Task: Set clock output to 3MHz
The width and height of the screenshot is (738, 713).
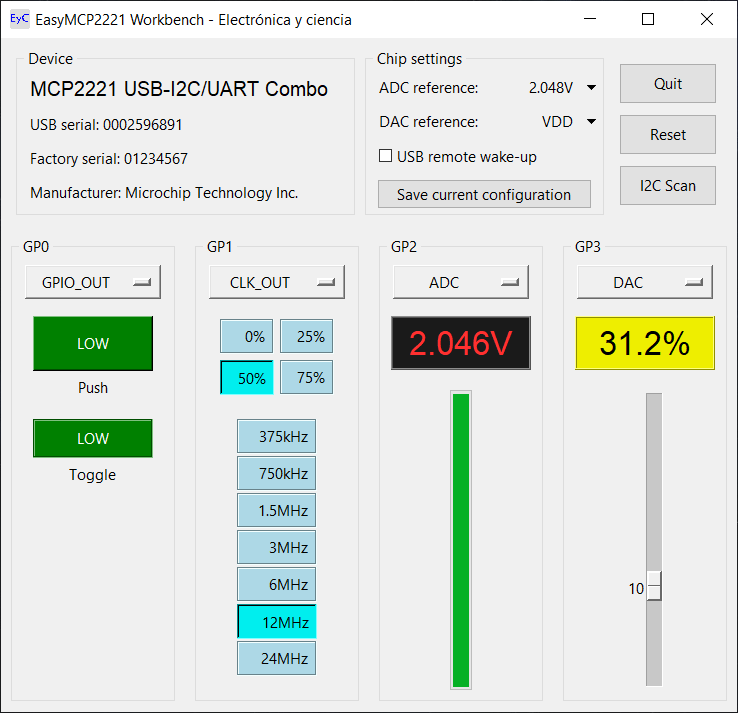Action: coord(276,547)
